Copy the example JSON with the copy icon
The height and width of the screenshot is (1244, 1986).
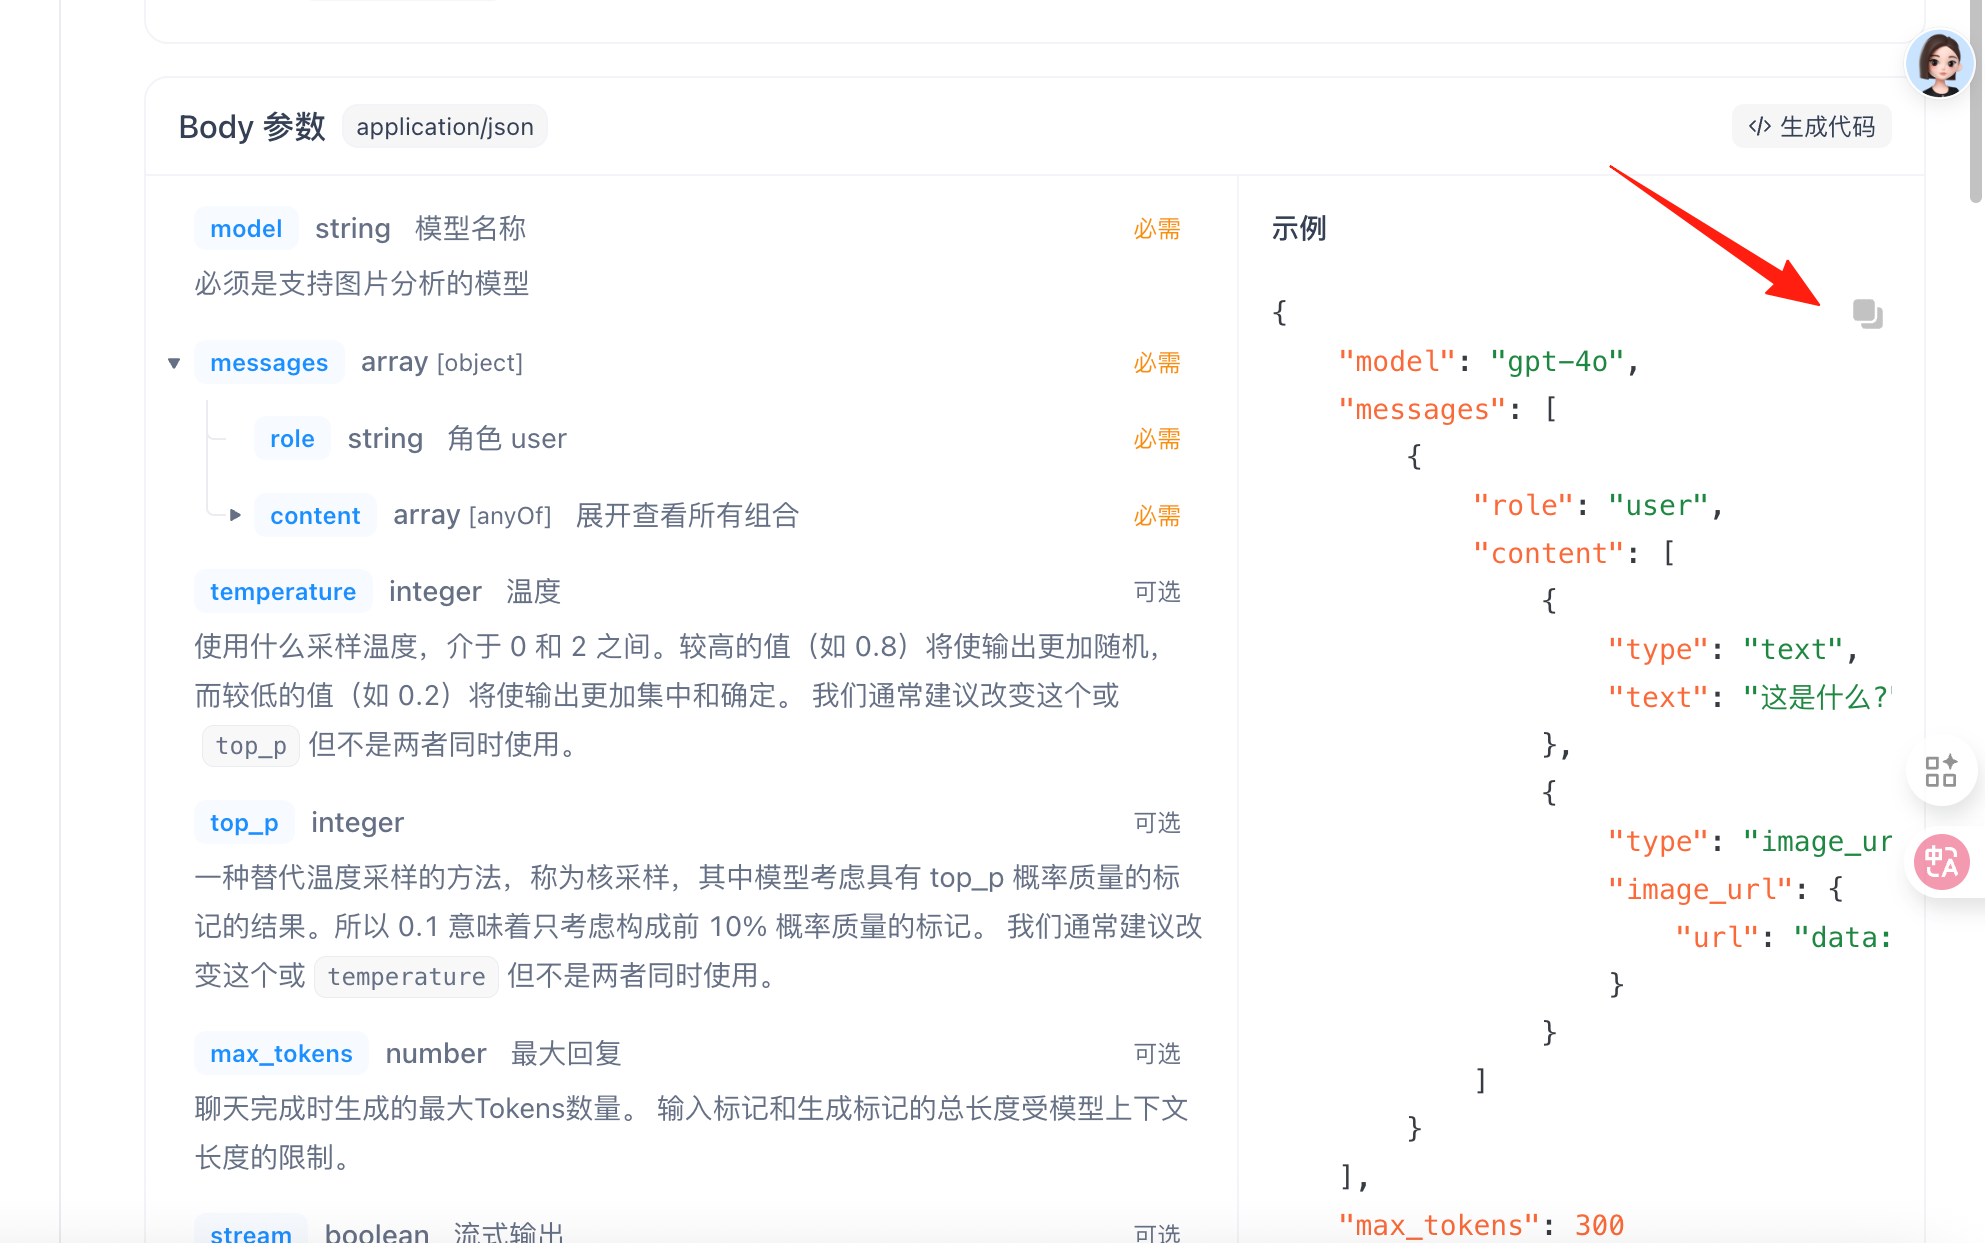(1867, 314)
